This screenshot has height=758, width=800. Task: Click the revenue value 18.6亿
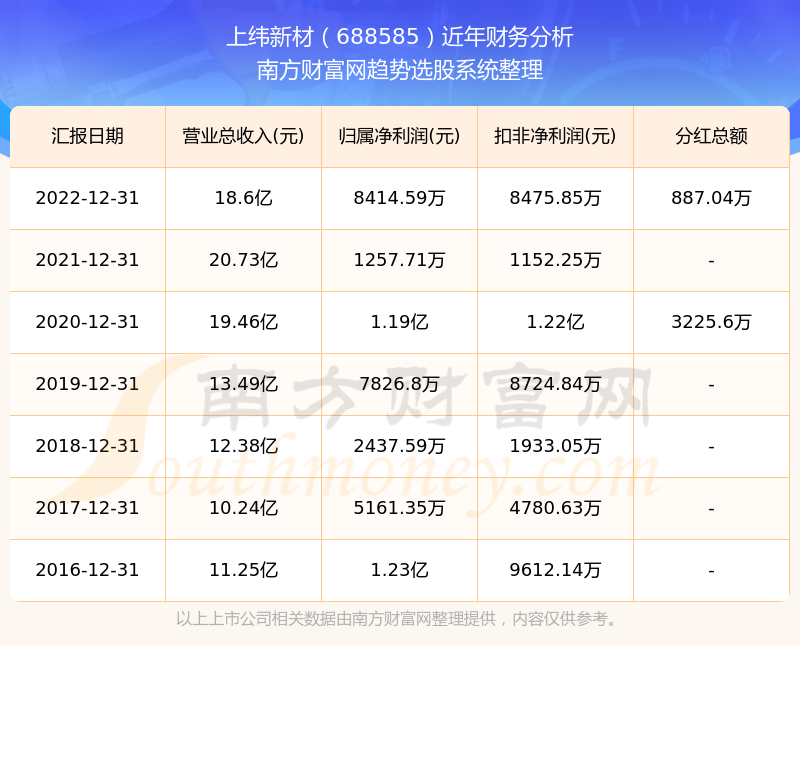coord(243,198)
